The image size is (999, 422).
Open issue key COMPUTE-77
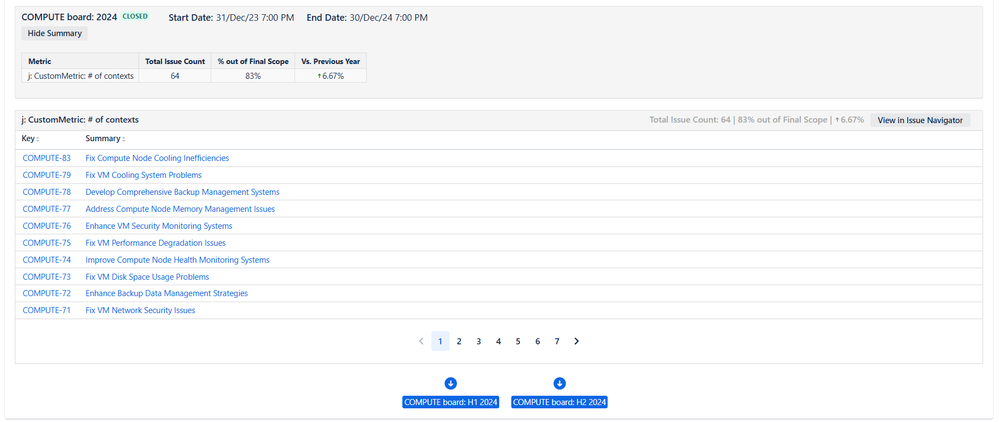point(47,209)
